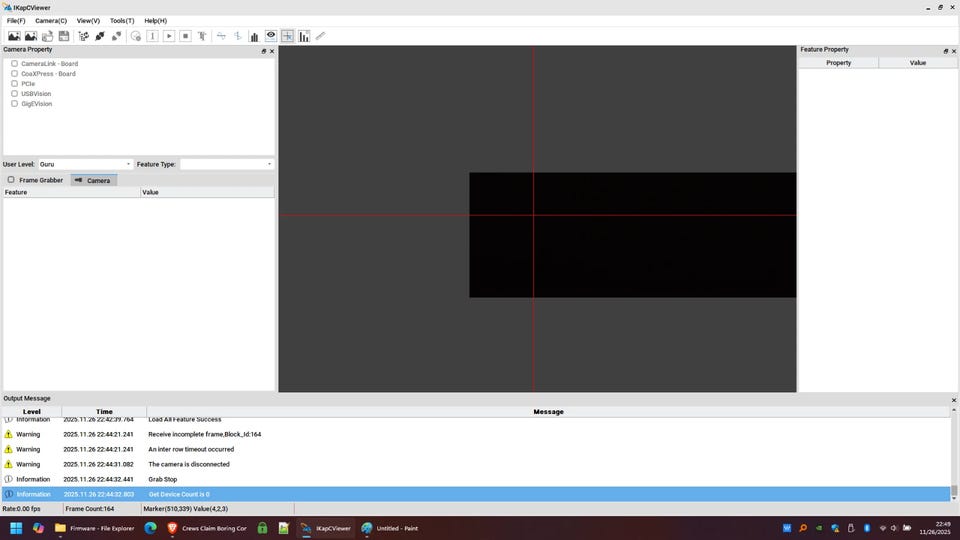Click the eye icon in the toolbar
The width and height of the screenshot is (960, 540).
[271, 36]
